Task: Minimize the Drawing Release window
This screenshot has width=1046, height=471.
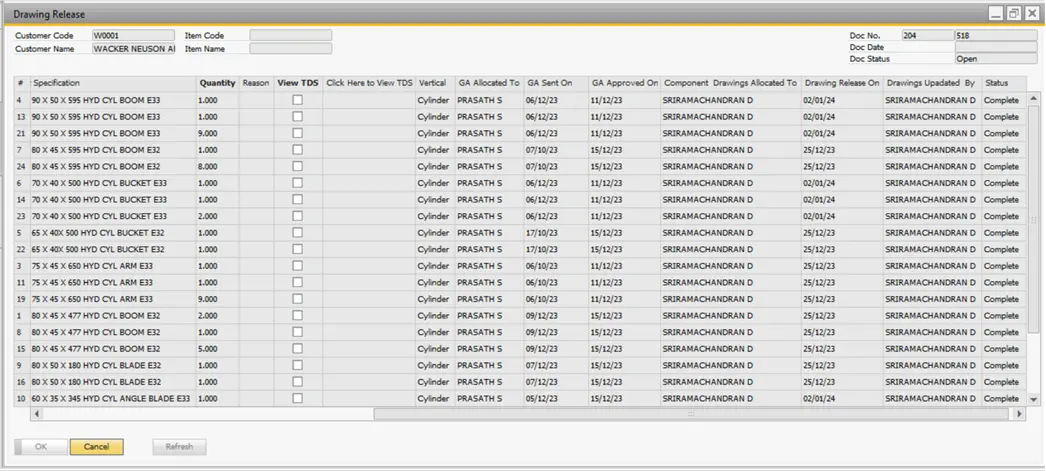Action: tap(996, 14)
